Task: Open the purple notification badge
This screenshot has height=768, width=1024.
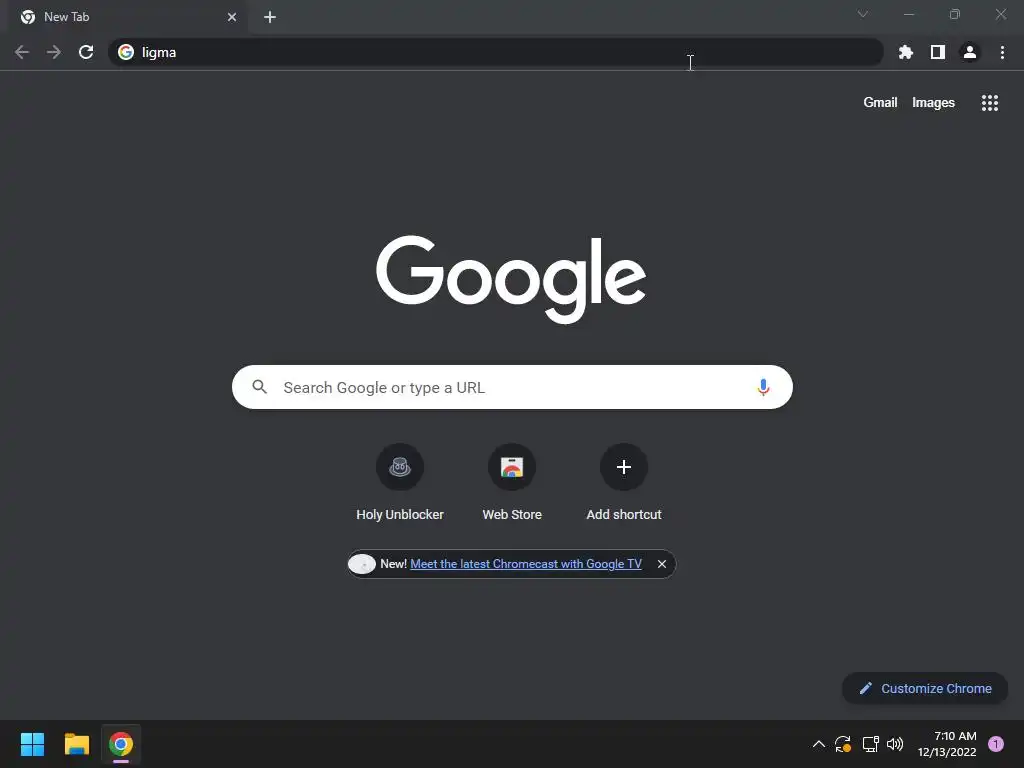Action: click(x=996, y=744)
